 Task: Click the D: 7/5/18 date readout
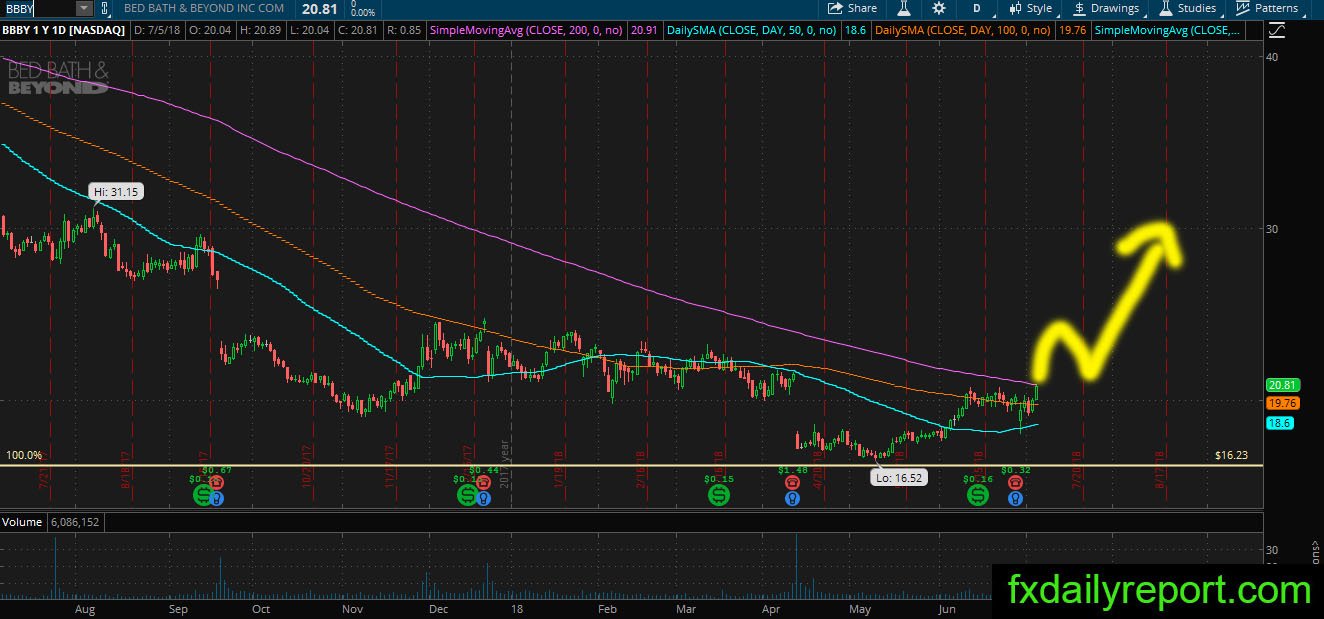[x=158, y=31]
